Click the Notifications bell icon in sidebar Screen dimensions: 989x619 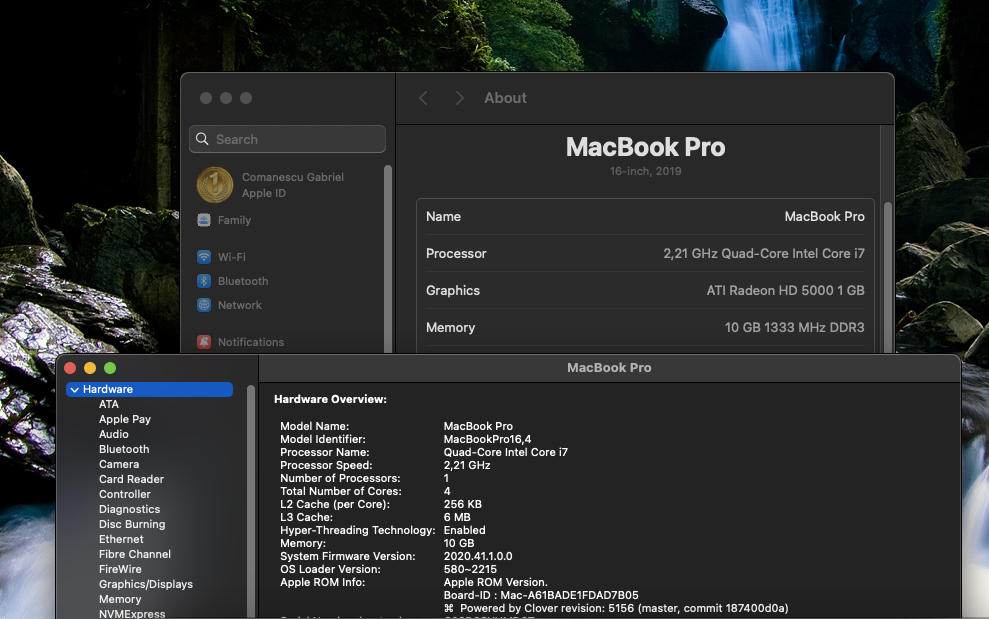204,341
